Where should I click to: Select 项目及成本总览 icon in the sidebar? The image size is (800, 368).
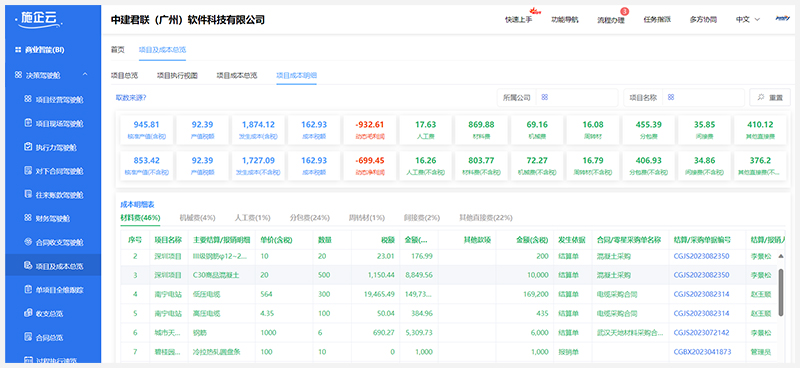pos(28,266)
